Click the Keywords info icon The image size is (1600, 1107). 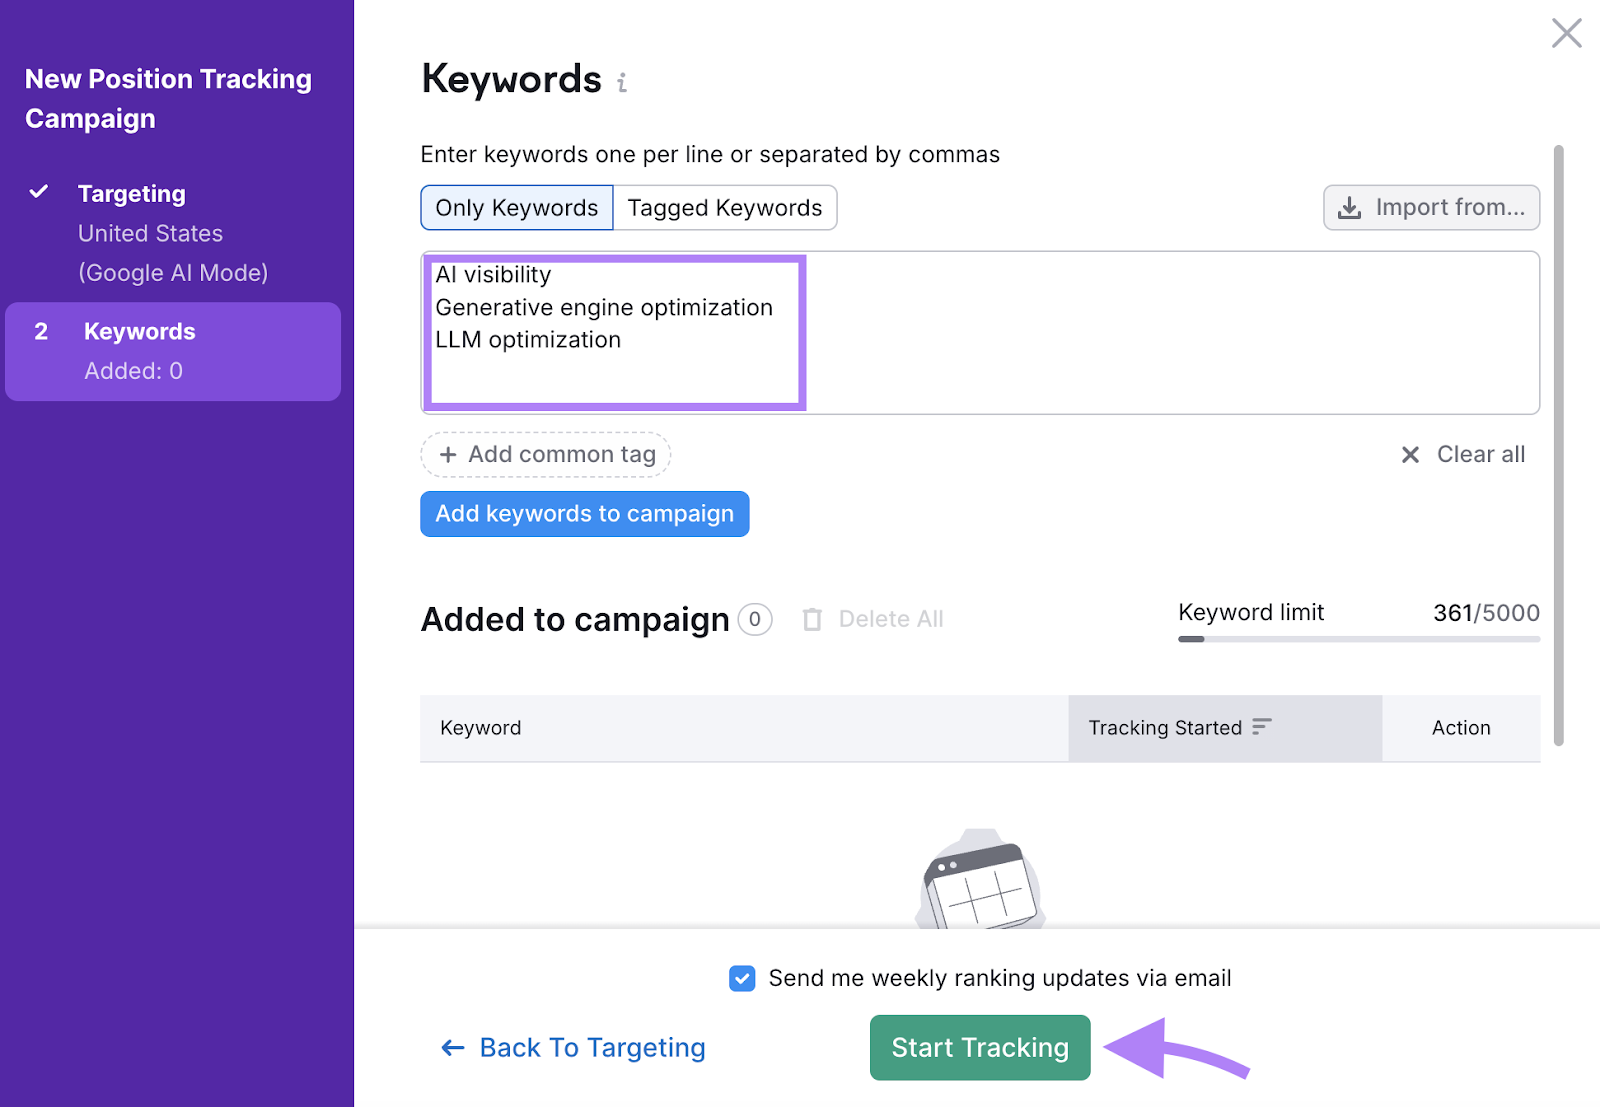pos(622,83)
